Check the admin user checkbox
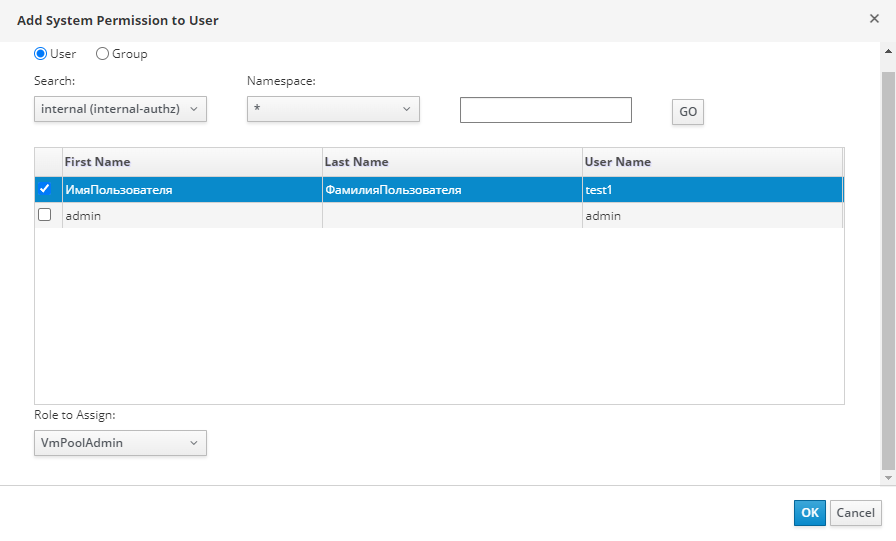 44,215
